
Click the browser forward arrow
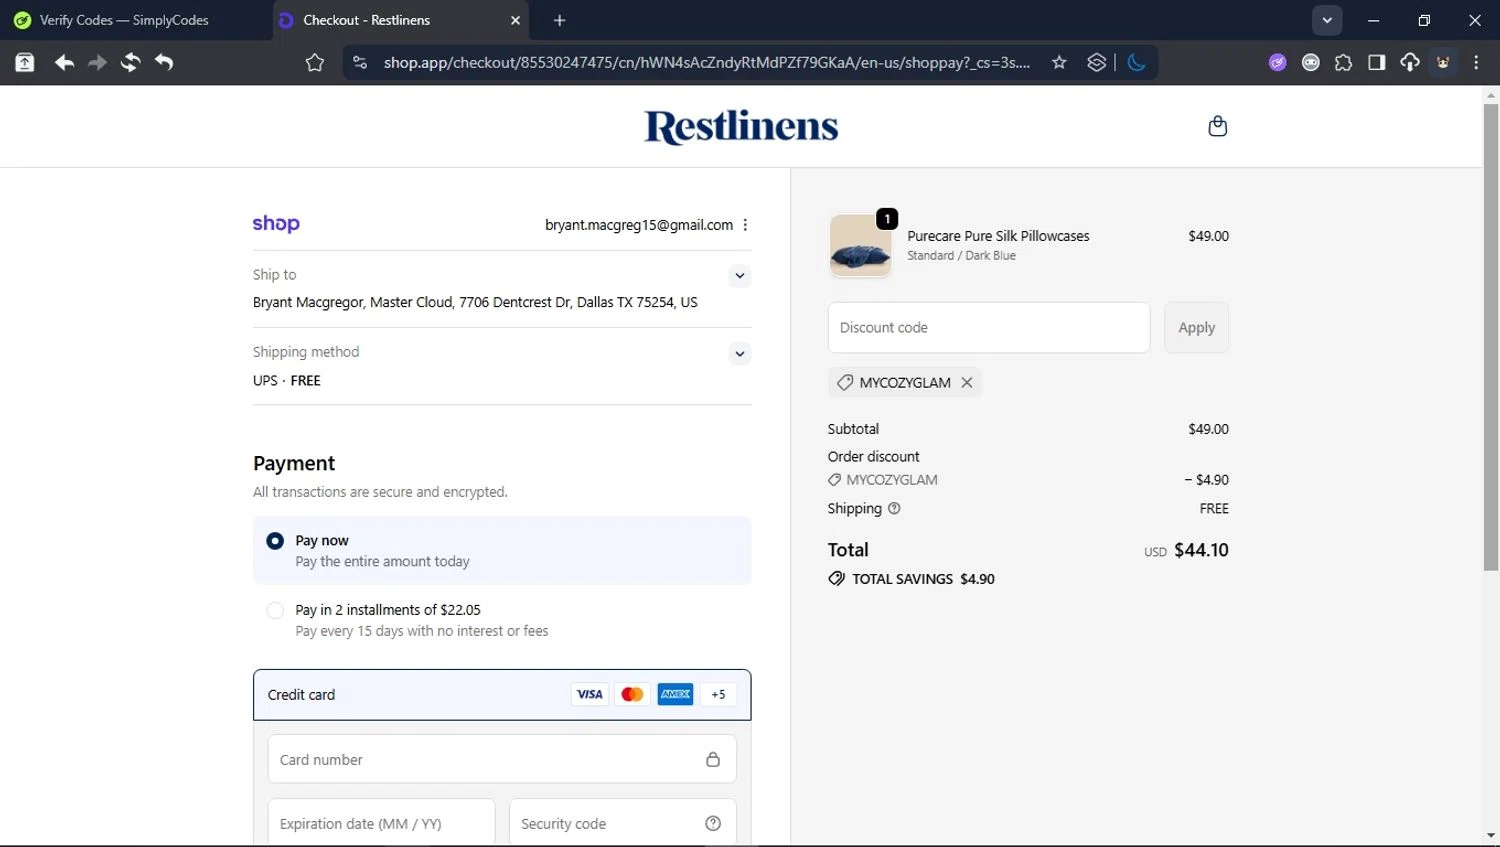pyautogui.click(x=97, y=62)
